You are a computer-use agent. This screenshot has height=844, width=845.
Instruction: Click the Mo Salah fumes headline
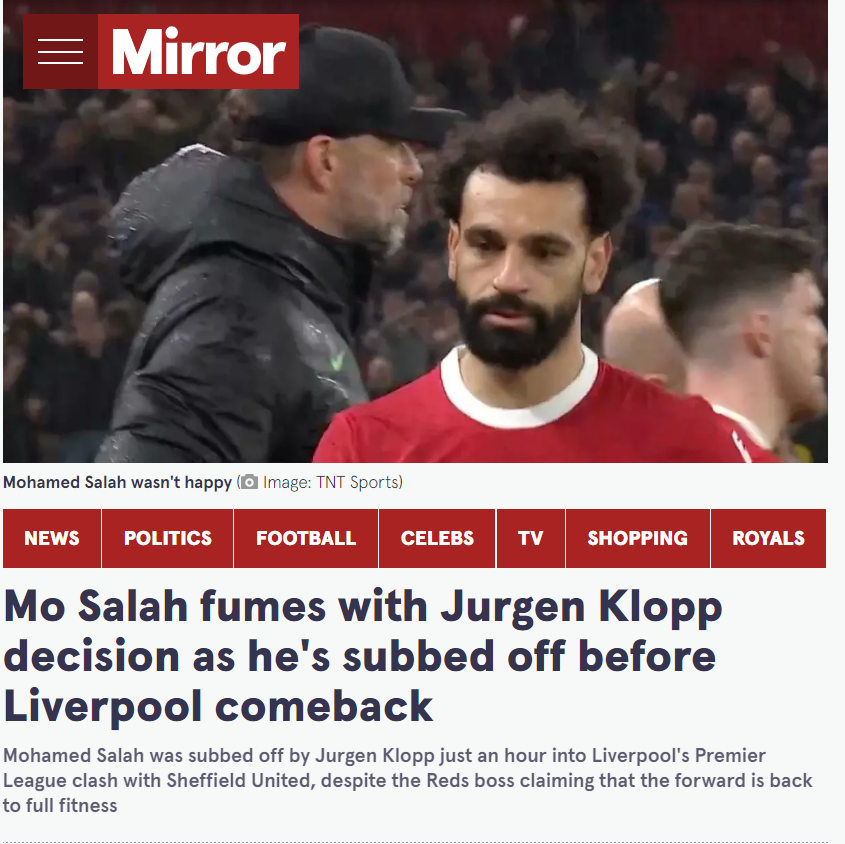point(363,656)
